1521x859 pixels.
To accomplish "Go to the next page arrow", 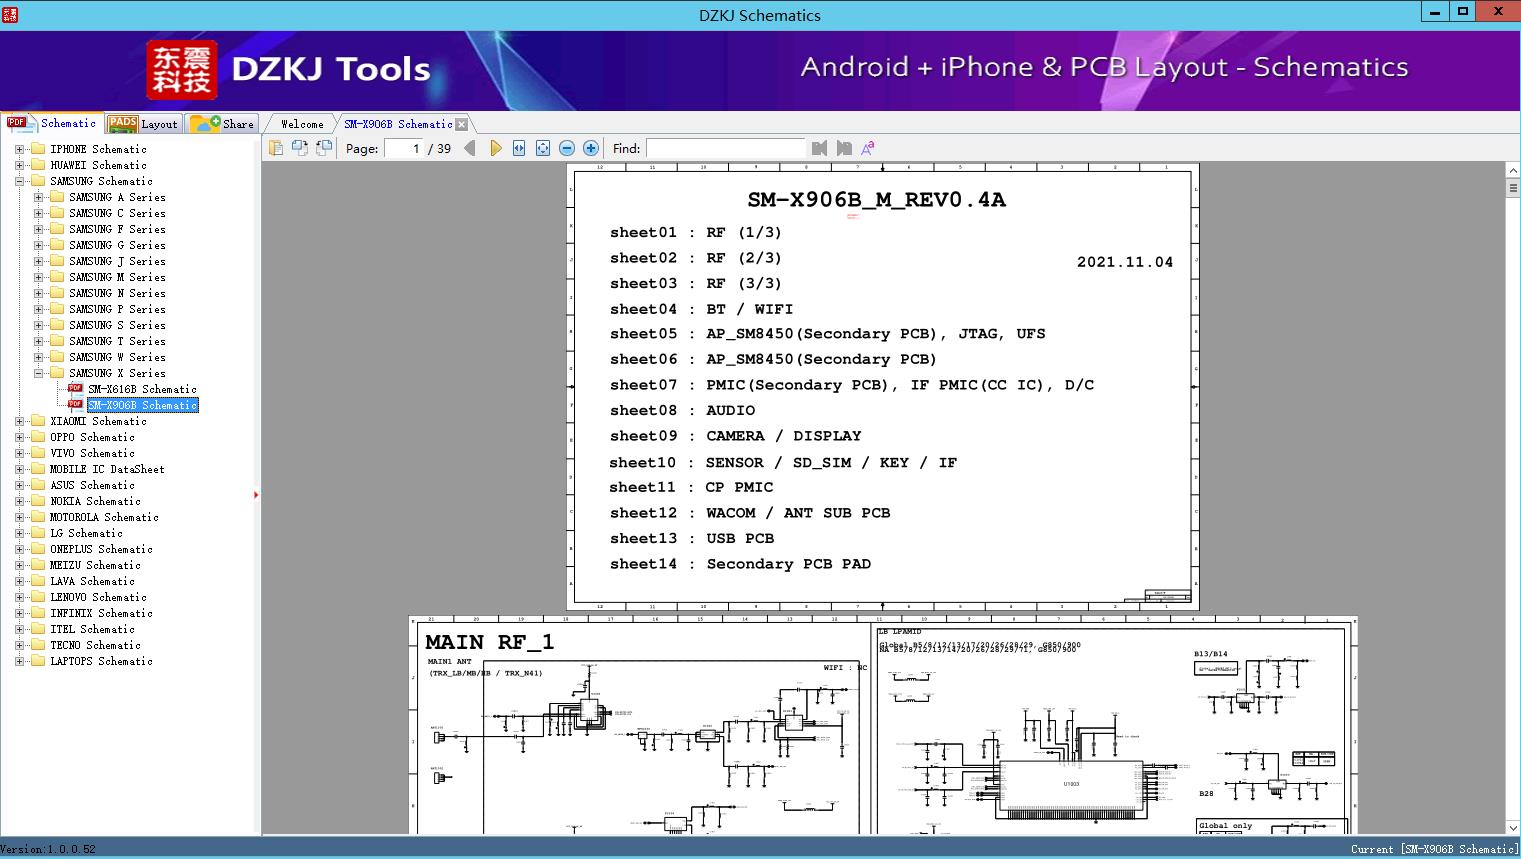I will (495, 148).
